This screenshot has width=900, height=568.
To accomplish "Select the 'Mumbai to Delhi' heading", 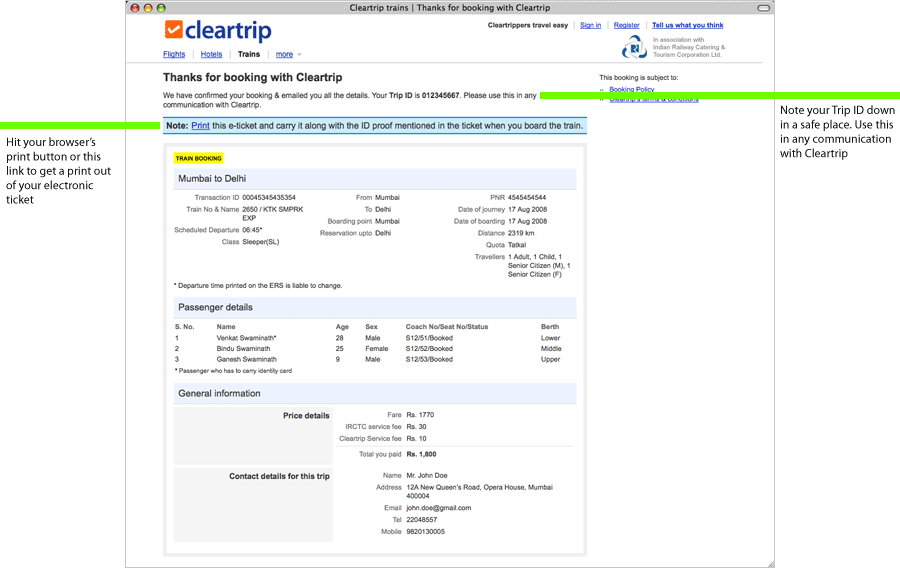I will pos(212,178).
